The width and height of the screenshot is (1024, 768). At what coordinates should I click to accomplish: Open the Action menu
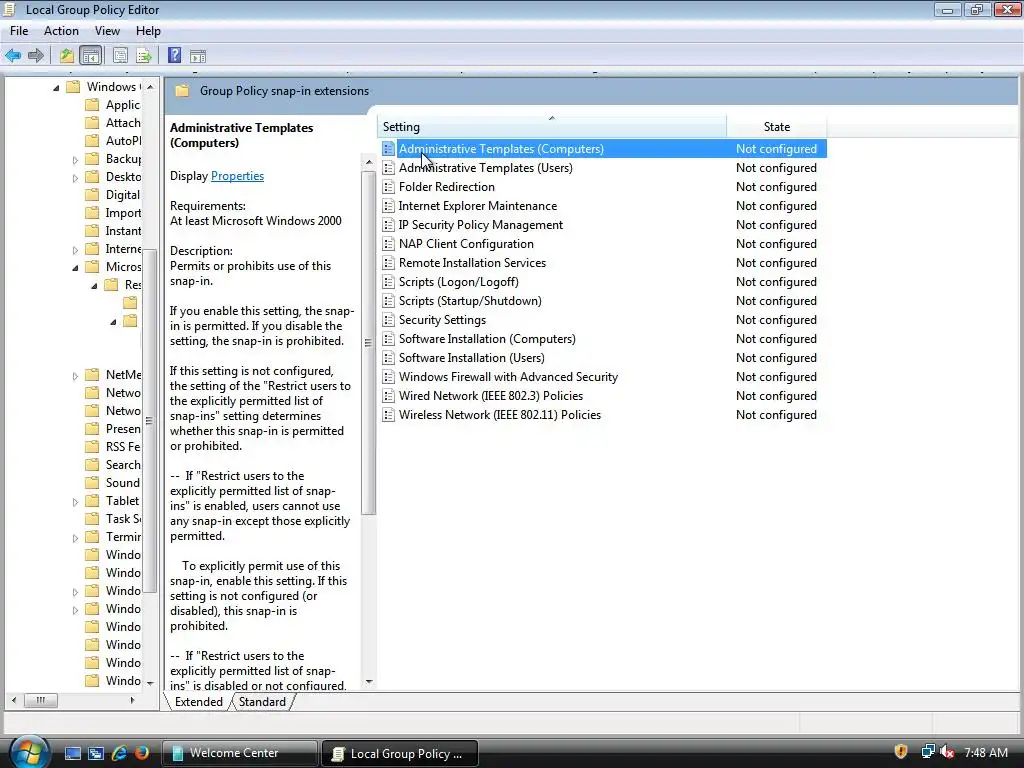coord(61,31)
